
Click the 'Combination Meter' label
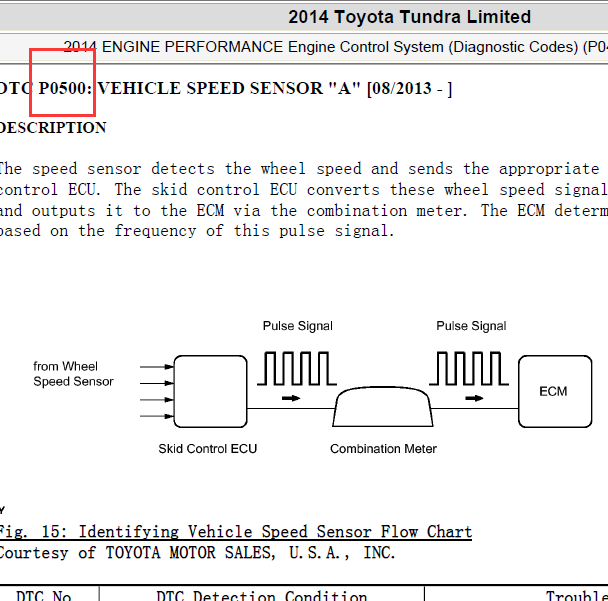[383, 449]
